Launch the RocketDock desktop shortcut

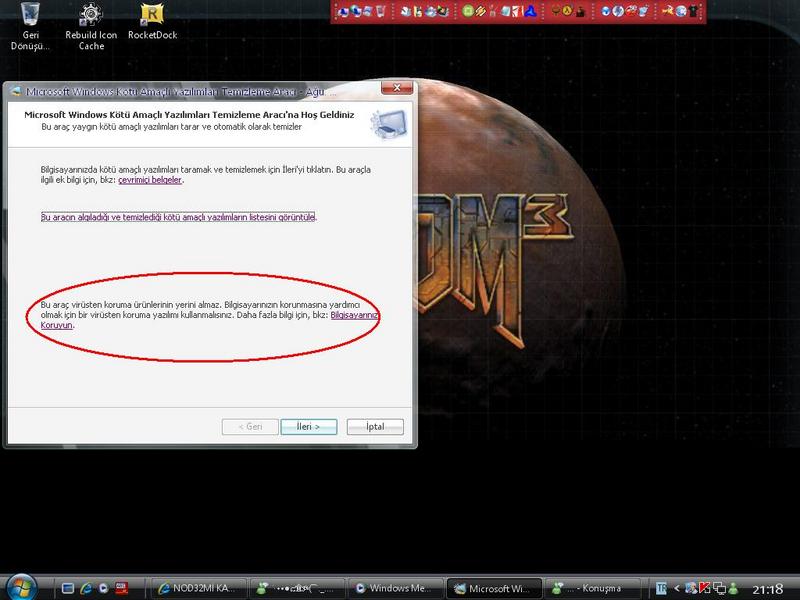tap(152, 21)
